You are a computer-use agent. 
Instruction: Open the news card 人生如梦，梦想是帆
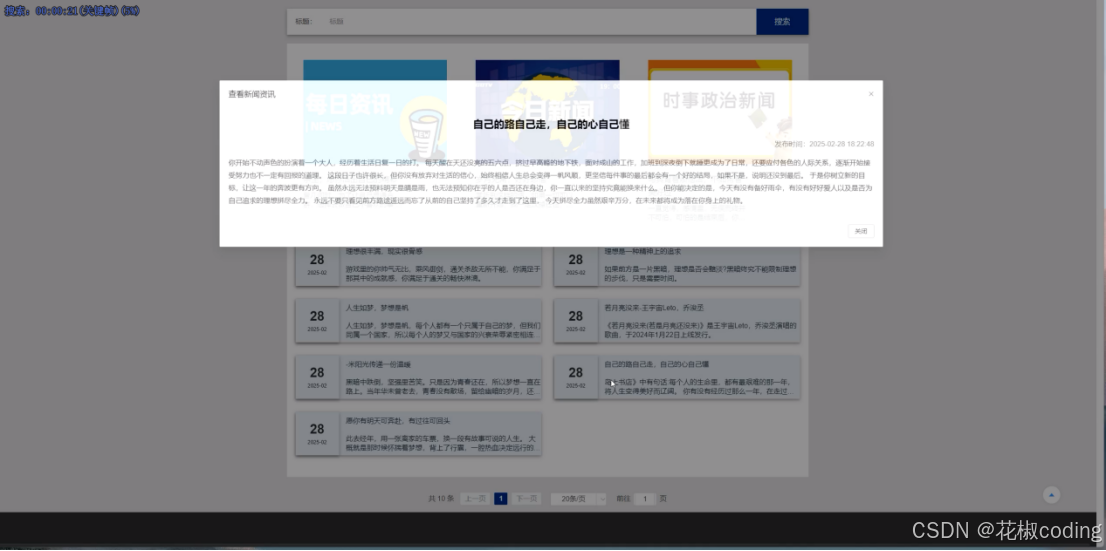tap(418, 321)
